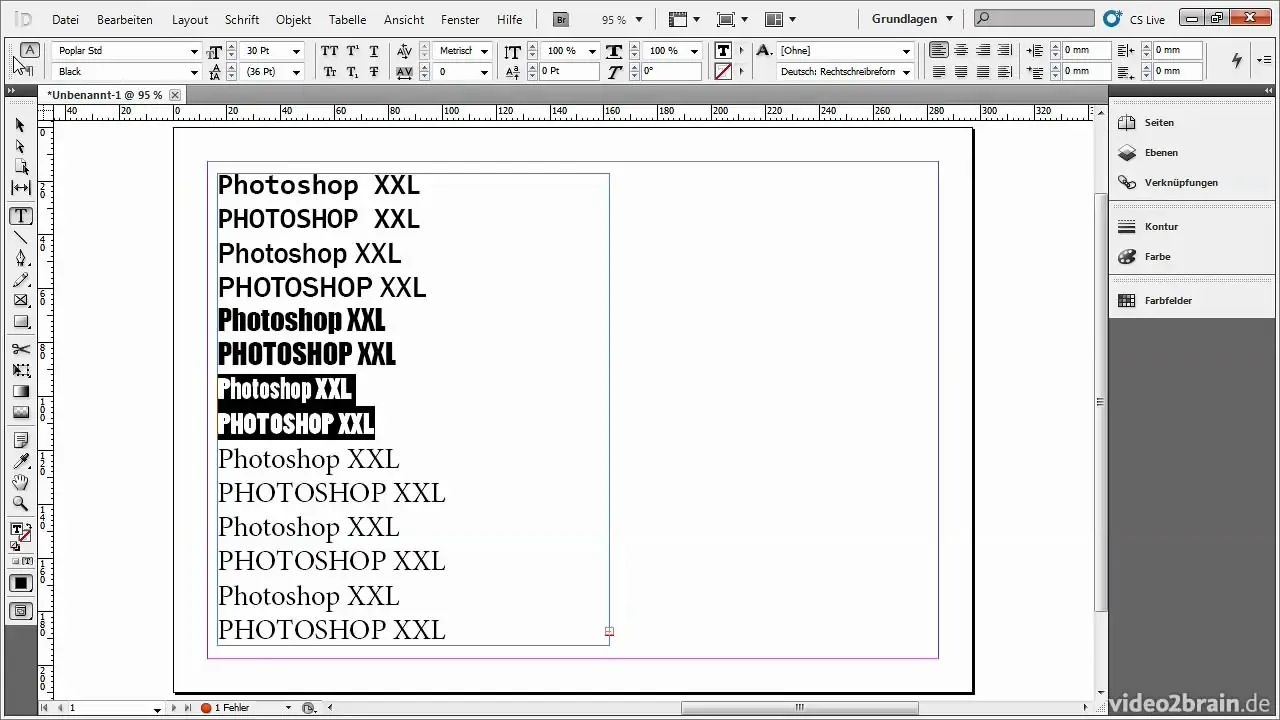This screenshot has width=1280, height=720.
Task: Toggle All Caps formatting
Action: 331,51
